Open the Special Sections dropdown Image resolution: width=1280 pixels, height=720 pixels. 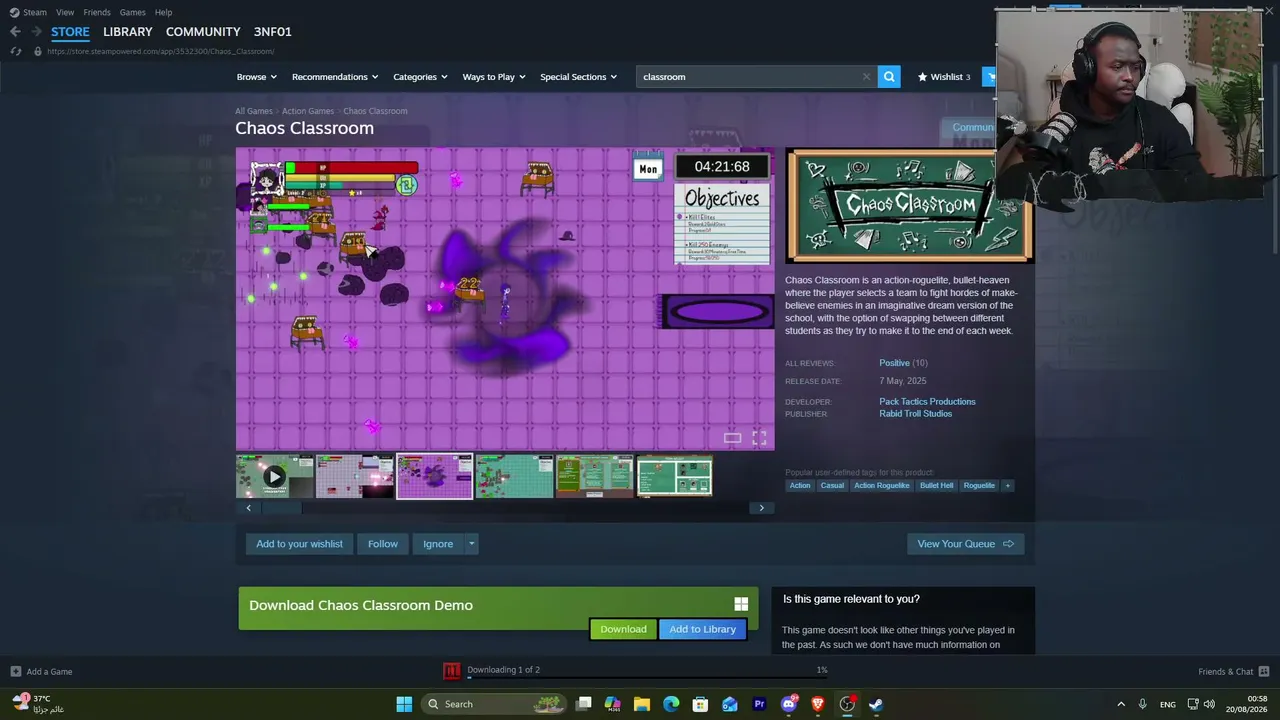(579, 77)
